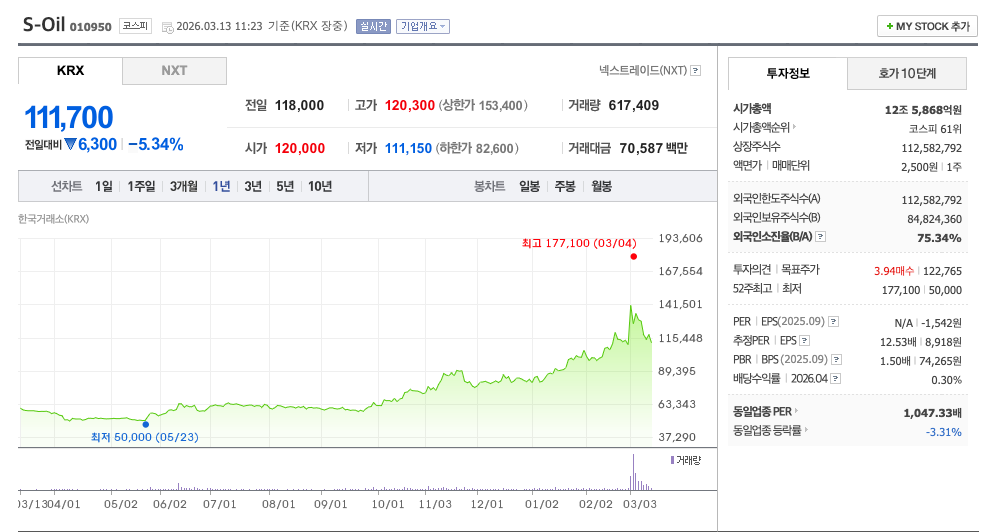1008x532 pixels.
Task: Click the 외국인소진율 value 75.34%
Action: pos(939,238)
